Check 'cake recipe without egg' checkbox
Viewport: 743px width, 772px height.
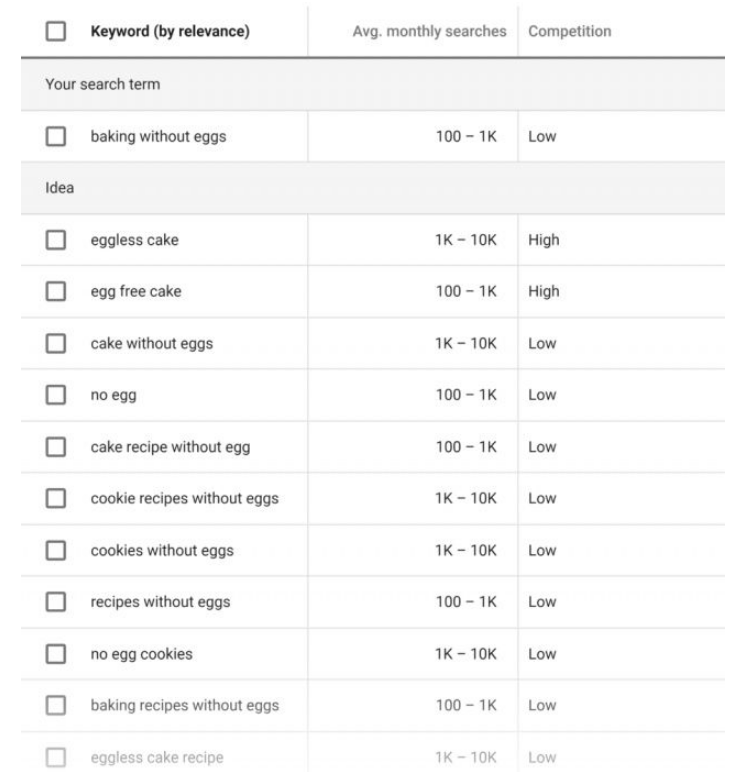pyautogui.click(x=56, y=447)
